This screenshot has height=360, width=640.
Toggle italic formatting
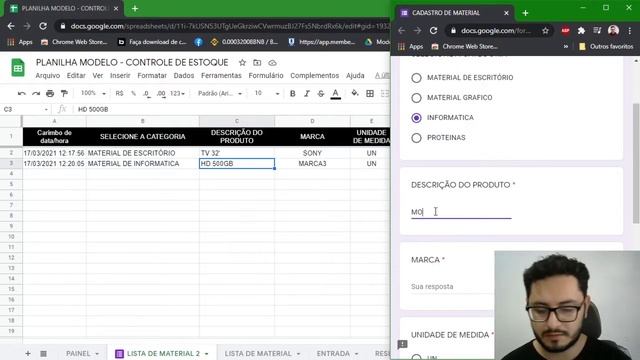point(307,93)
